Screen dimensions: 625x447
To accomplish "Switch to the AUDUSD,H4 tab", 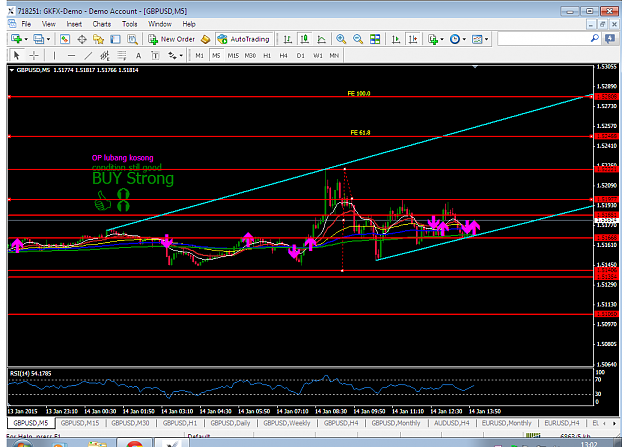I will point(452,423).
